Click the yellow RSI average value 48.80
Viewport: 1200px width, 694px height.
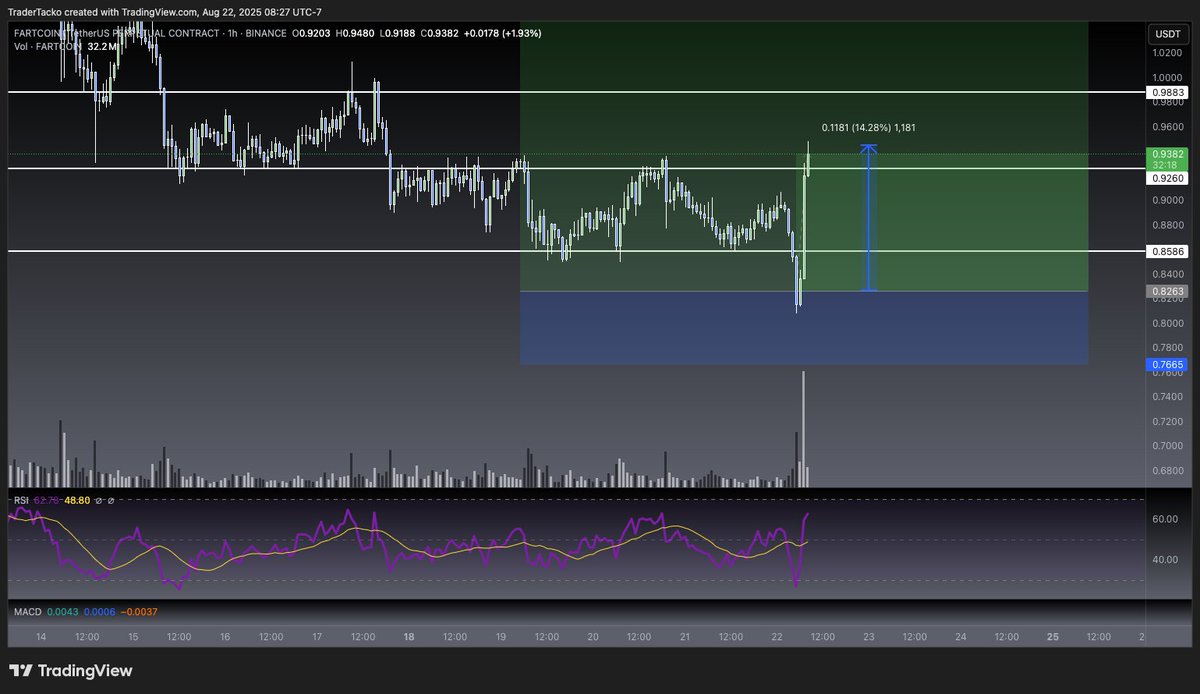77,500
